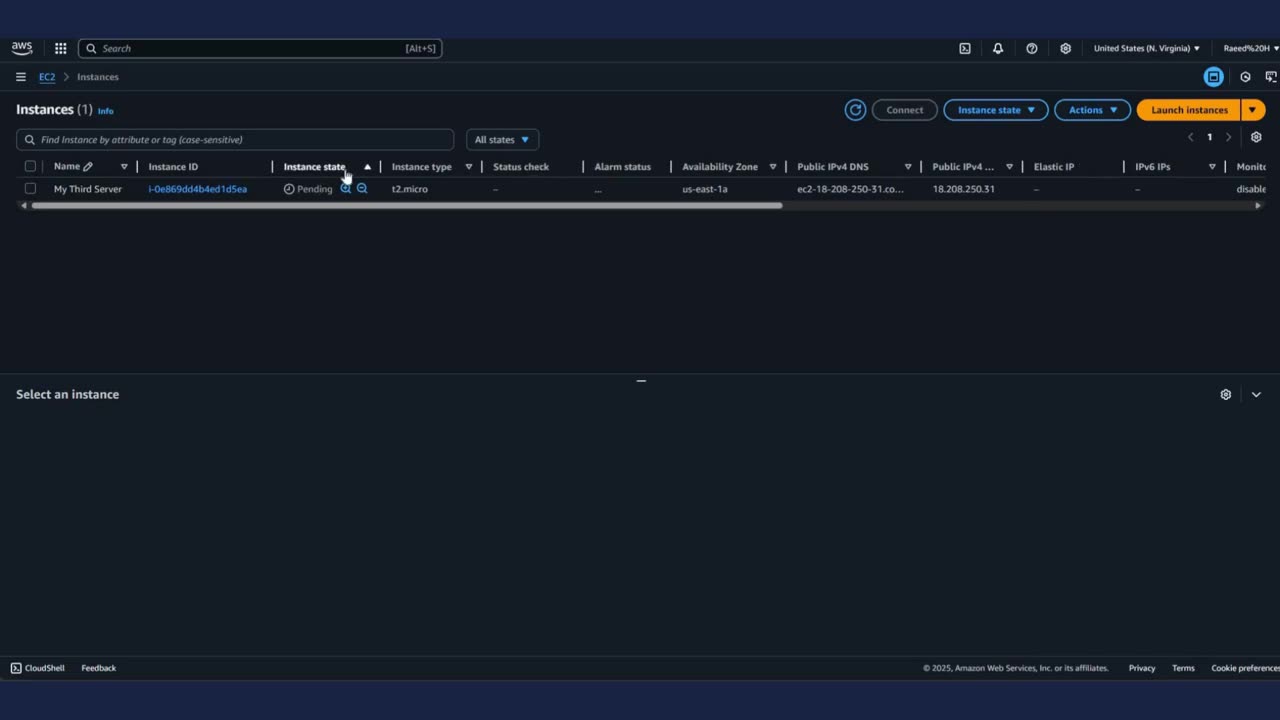Open the help question mark menu
1280x720 pixels.
(x=1032, y=48)
